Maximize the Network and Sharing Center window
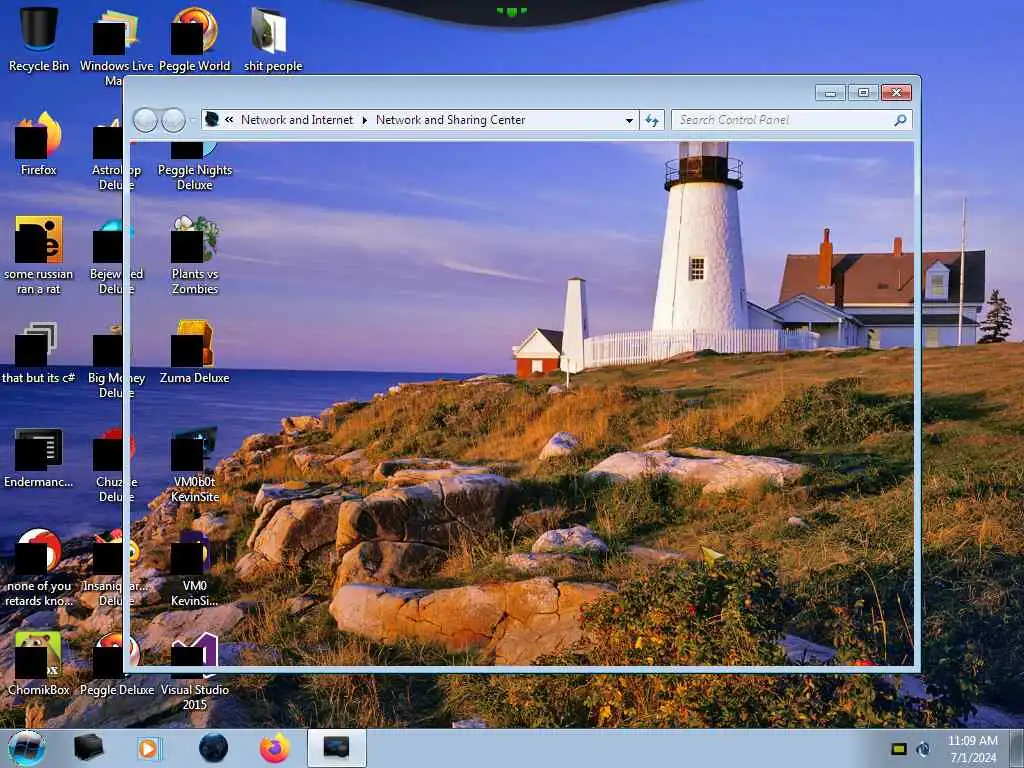Viewport: 1024px width, 768px height. click(x=863, y=93)
